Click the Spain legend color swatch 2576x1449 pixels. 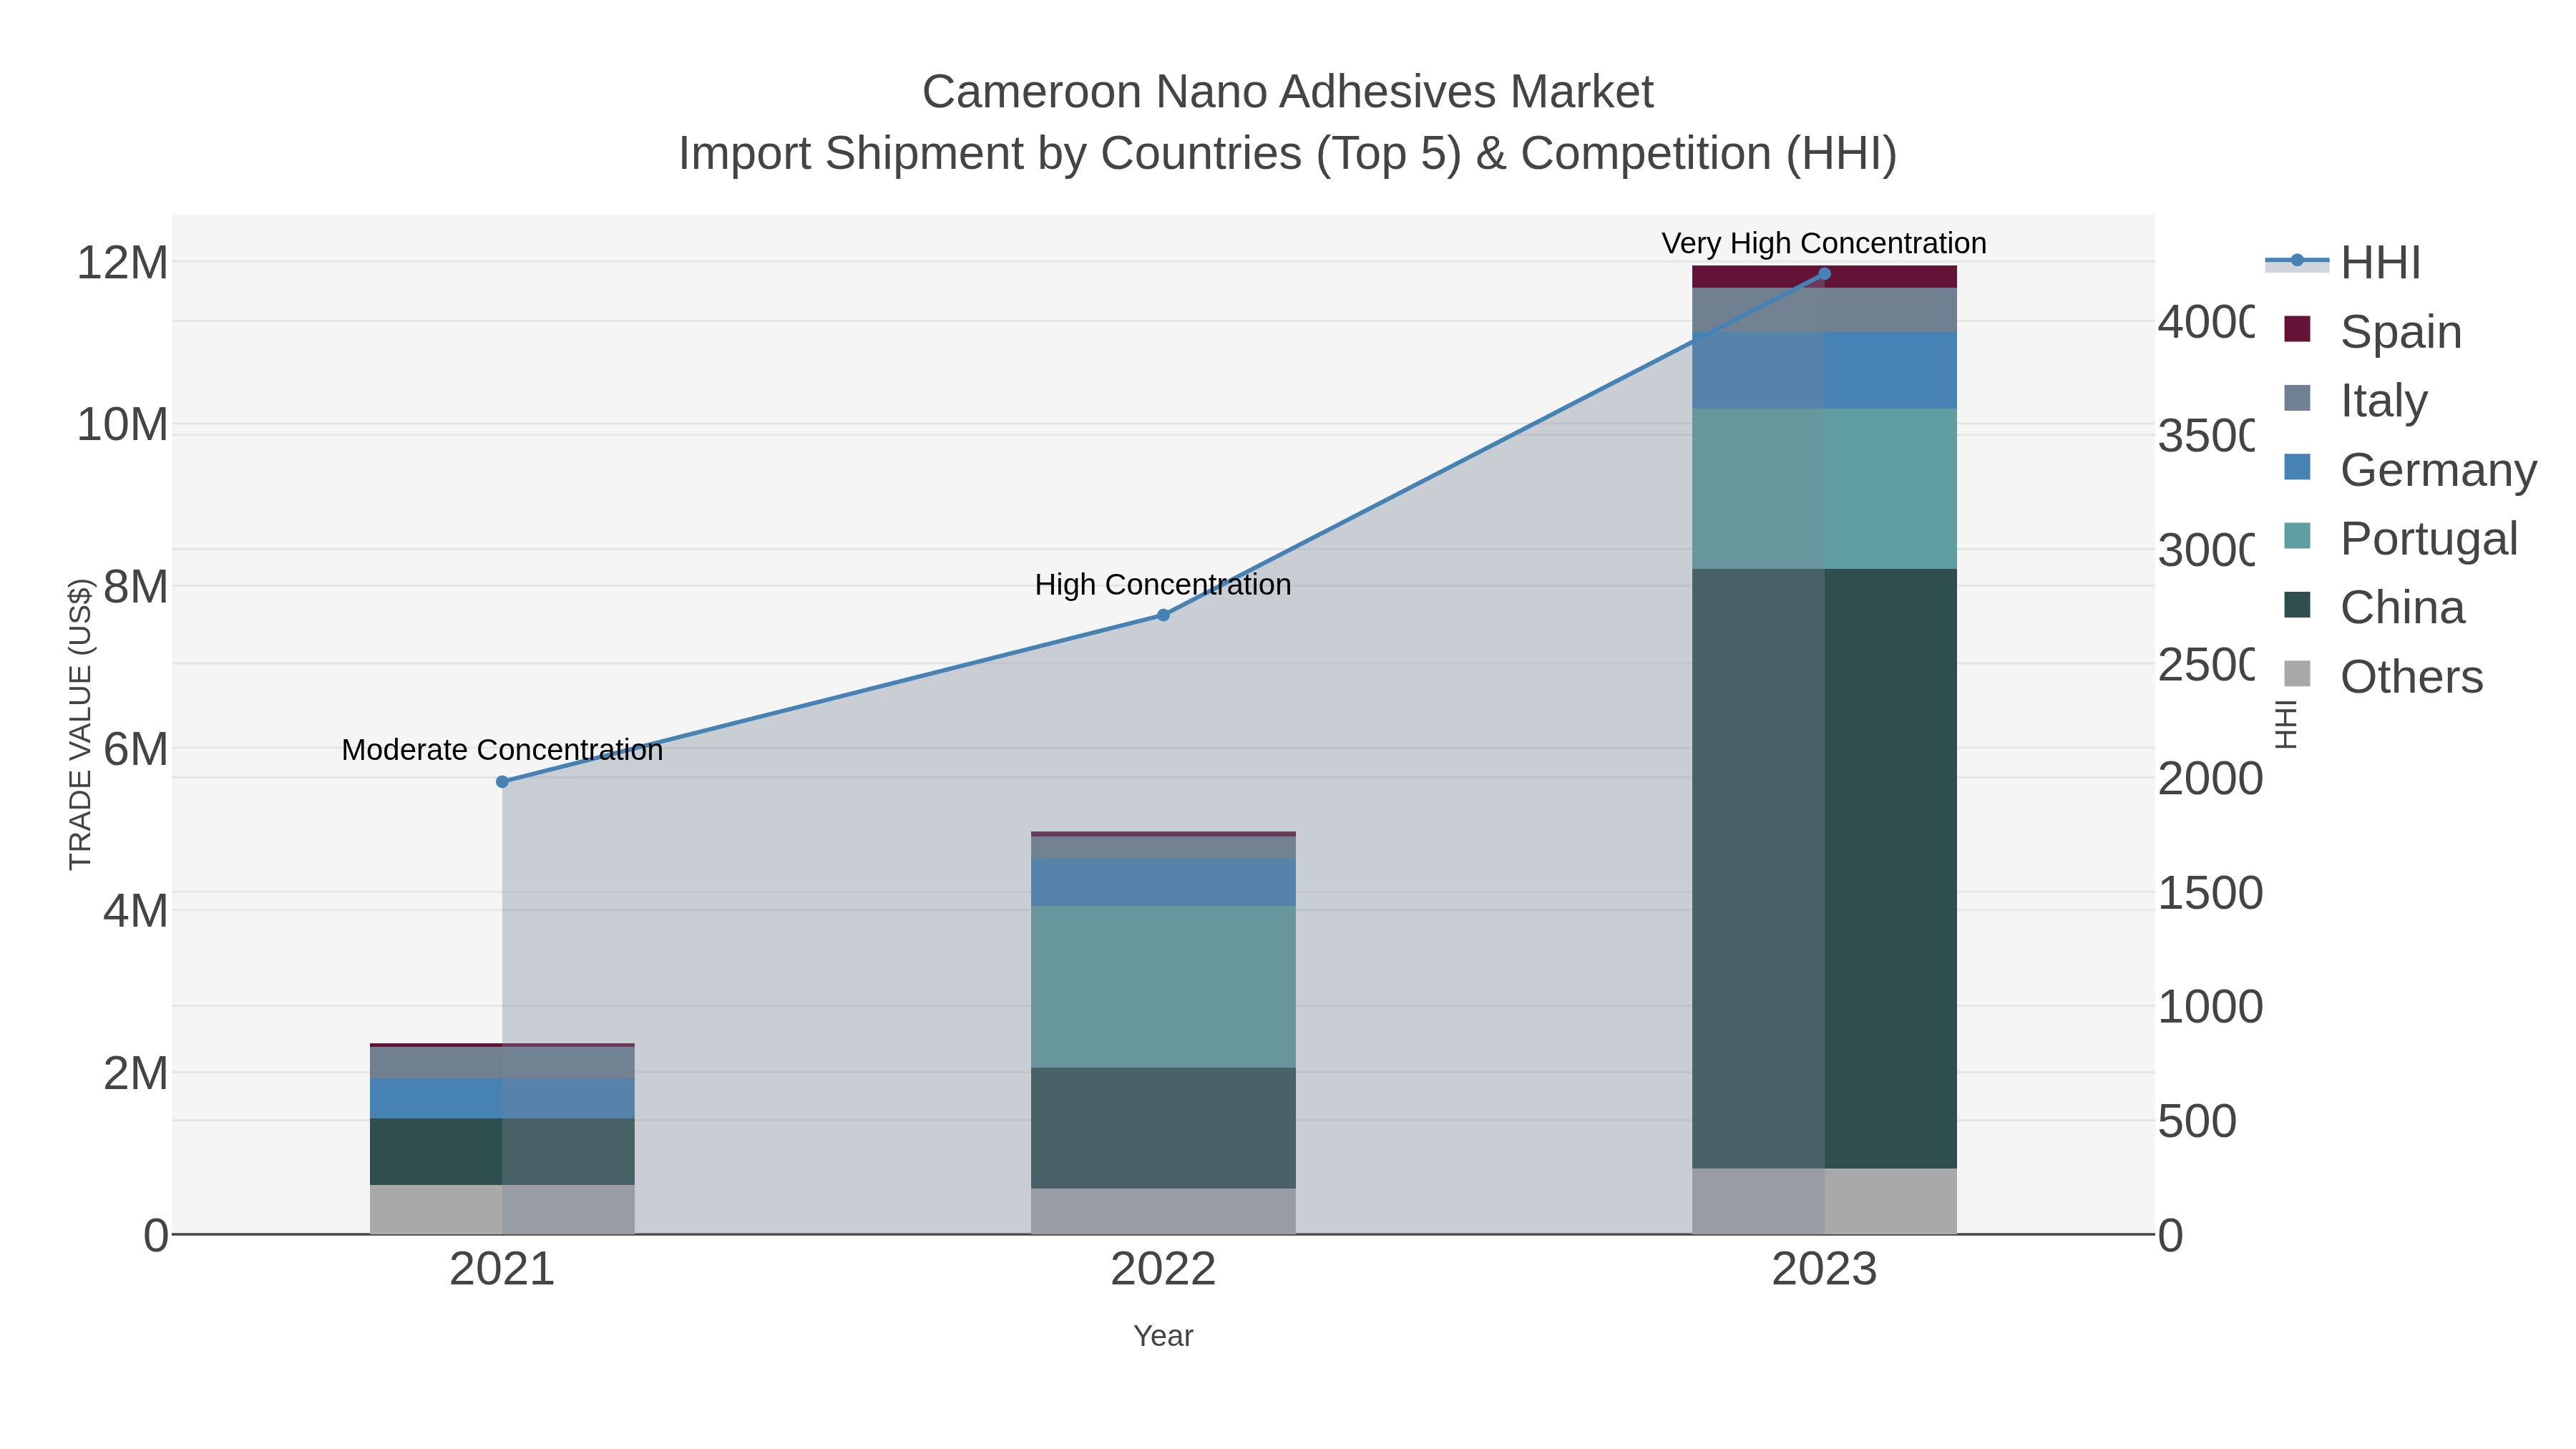point(2297,329)
